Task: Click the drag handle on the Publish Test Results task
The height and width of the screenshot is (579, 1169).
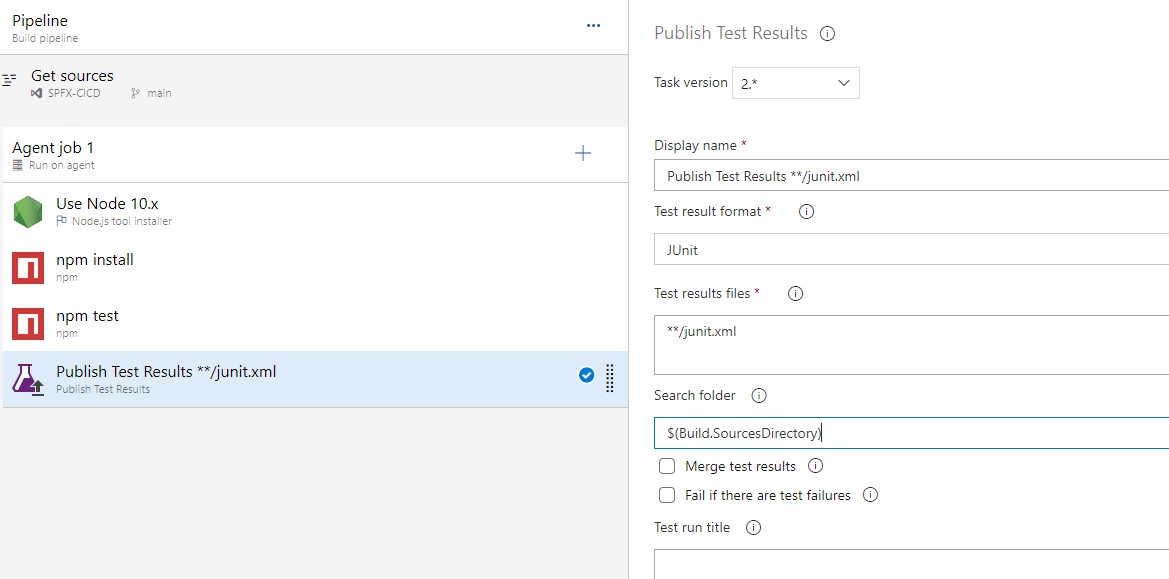Action: [610, 378]
